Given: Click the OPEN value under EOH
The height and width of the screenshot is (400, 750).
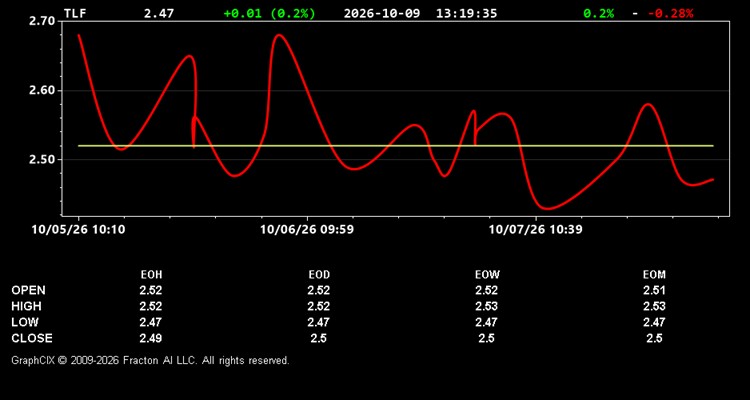Looking at the screenshot, I should [151, 290].
